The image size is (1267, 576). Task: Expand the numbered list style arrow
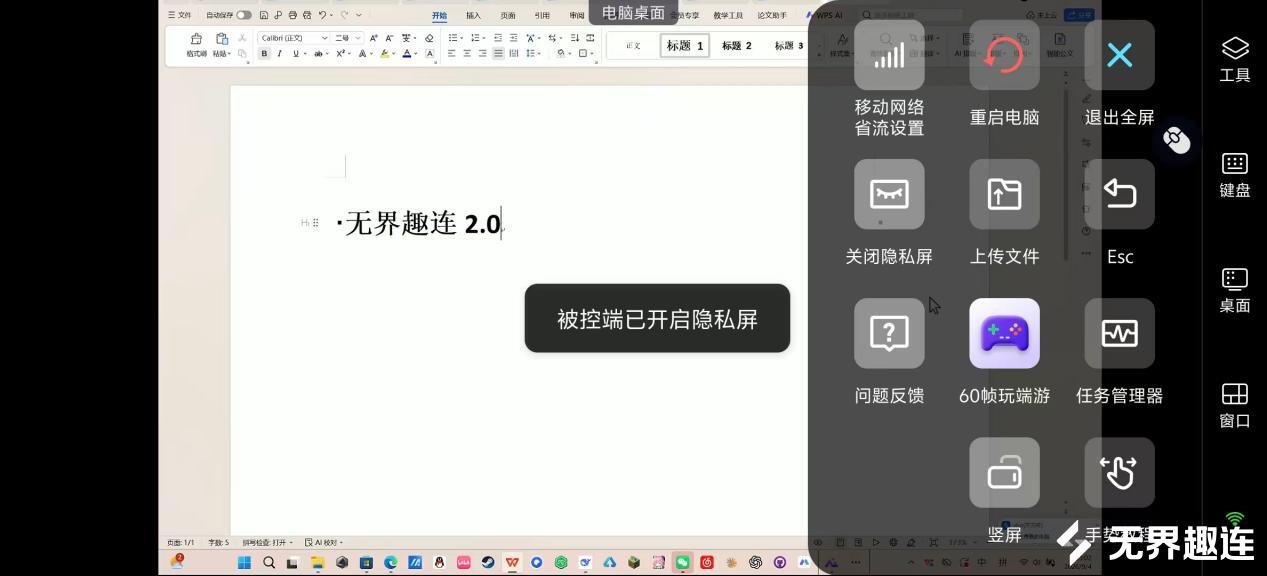[484, 38]
